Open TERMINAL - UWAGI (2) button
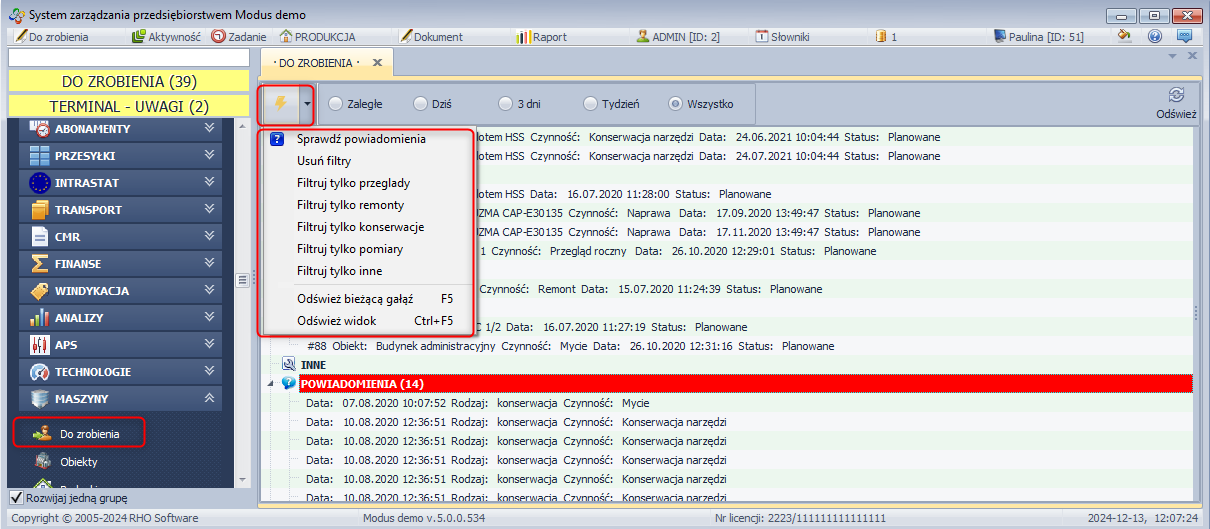 point(128,106)
